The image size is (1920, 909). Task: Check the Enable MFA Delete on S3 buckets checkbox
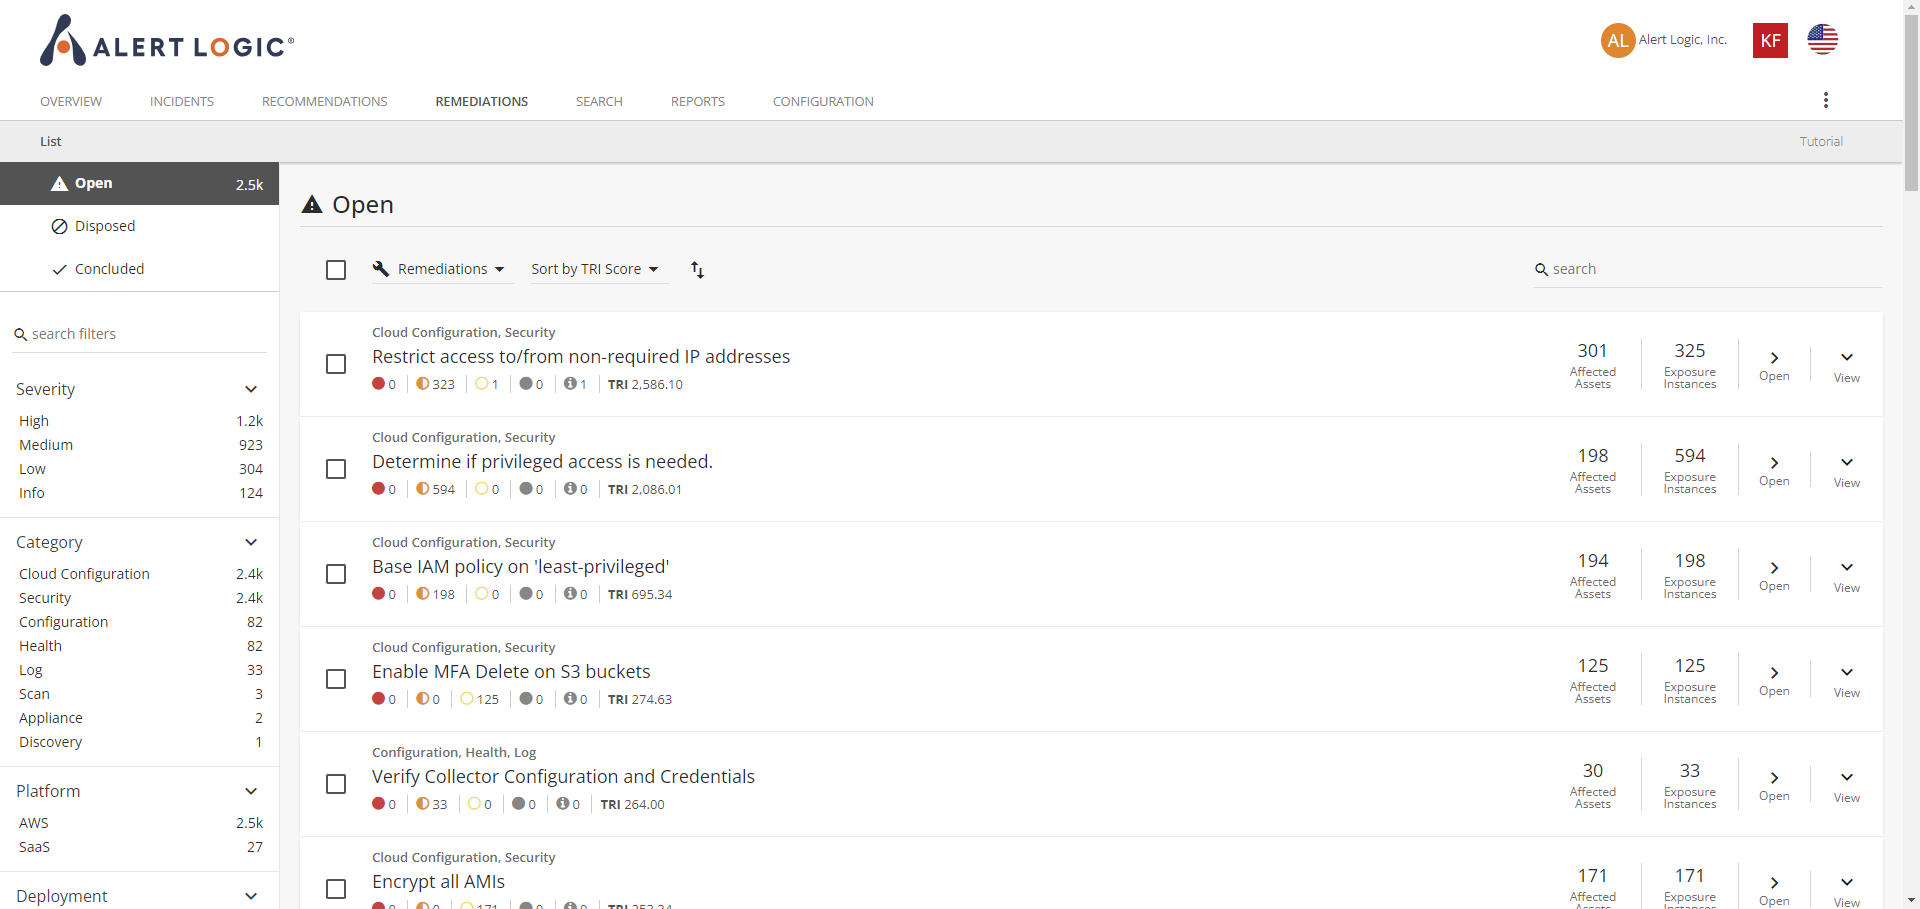click(x=335, y=679)
